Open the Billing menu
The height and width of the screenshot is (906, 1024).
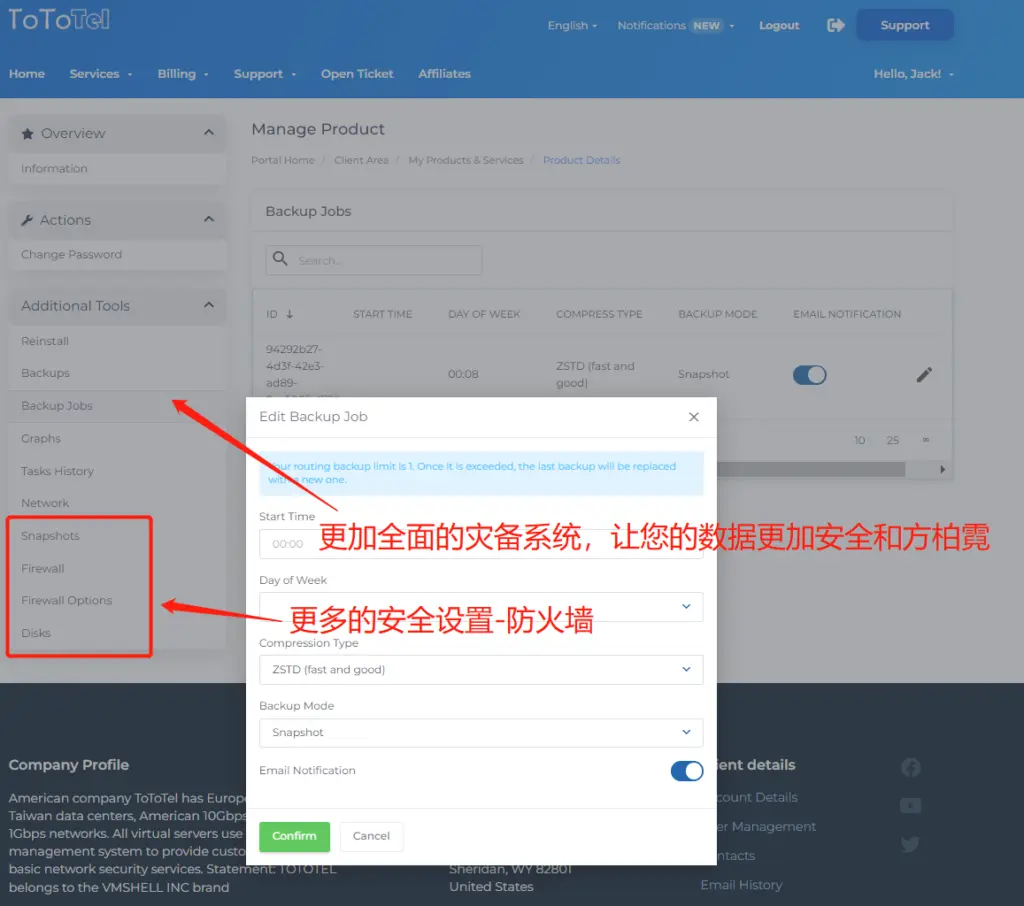pyautogui.click(x=182, y=74)
